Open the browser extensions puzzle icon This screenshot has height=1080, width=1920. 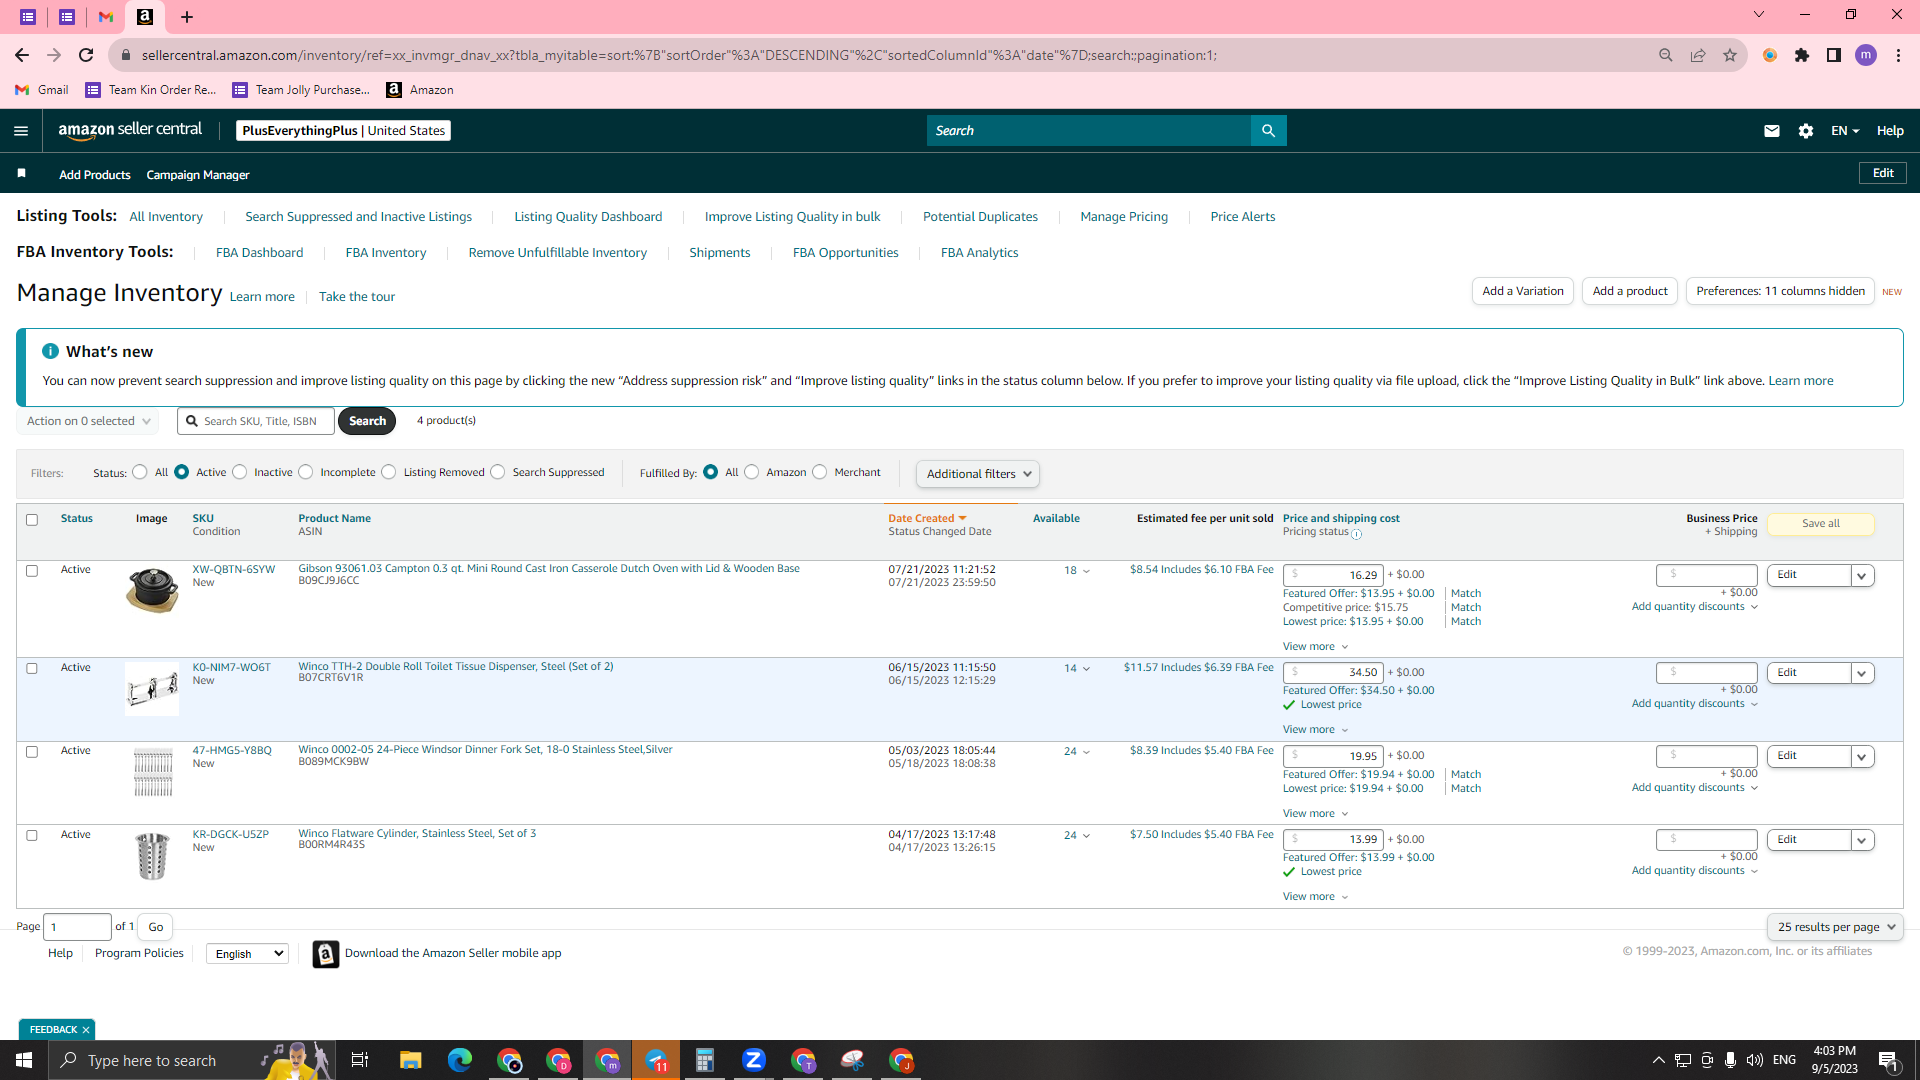click(1802, 55)
